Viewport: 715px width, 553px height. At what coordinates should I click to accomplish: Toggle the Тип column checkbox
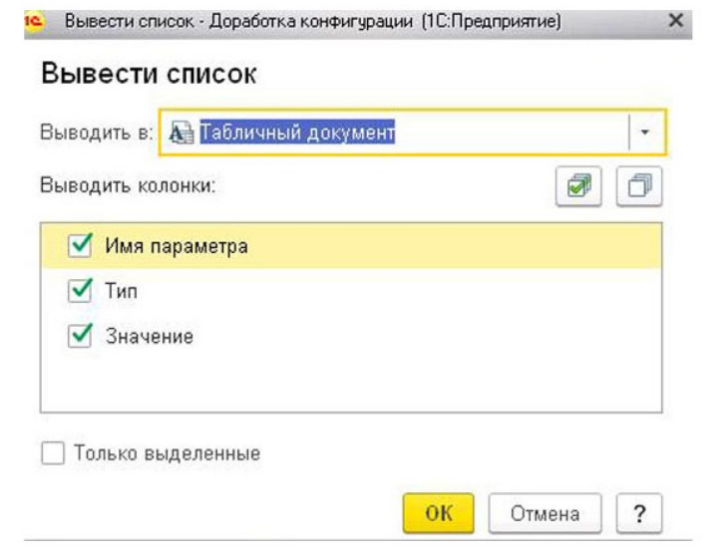(x=81, y=291)
